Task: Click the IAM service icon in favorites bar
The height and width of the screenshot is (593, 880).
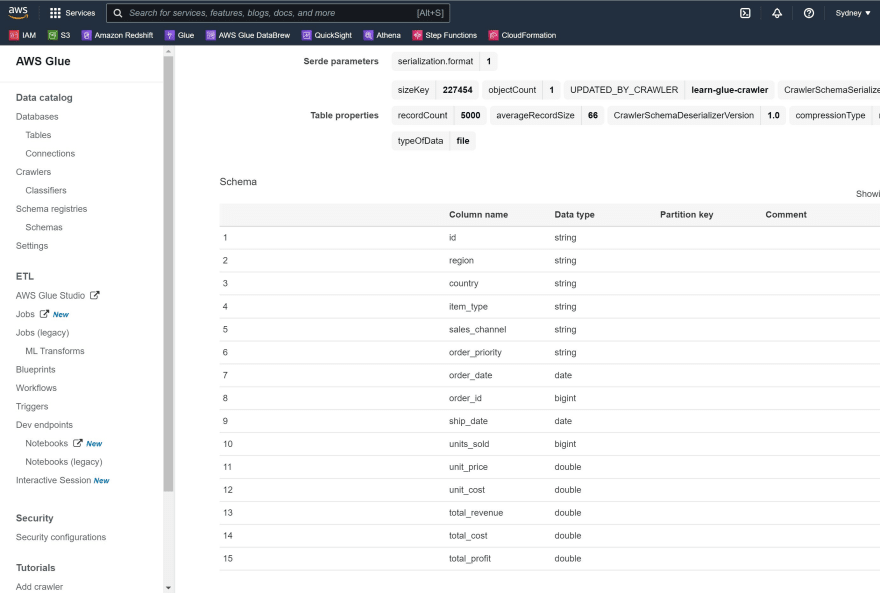Action: point(14,35)
